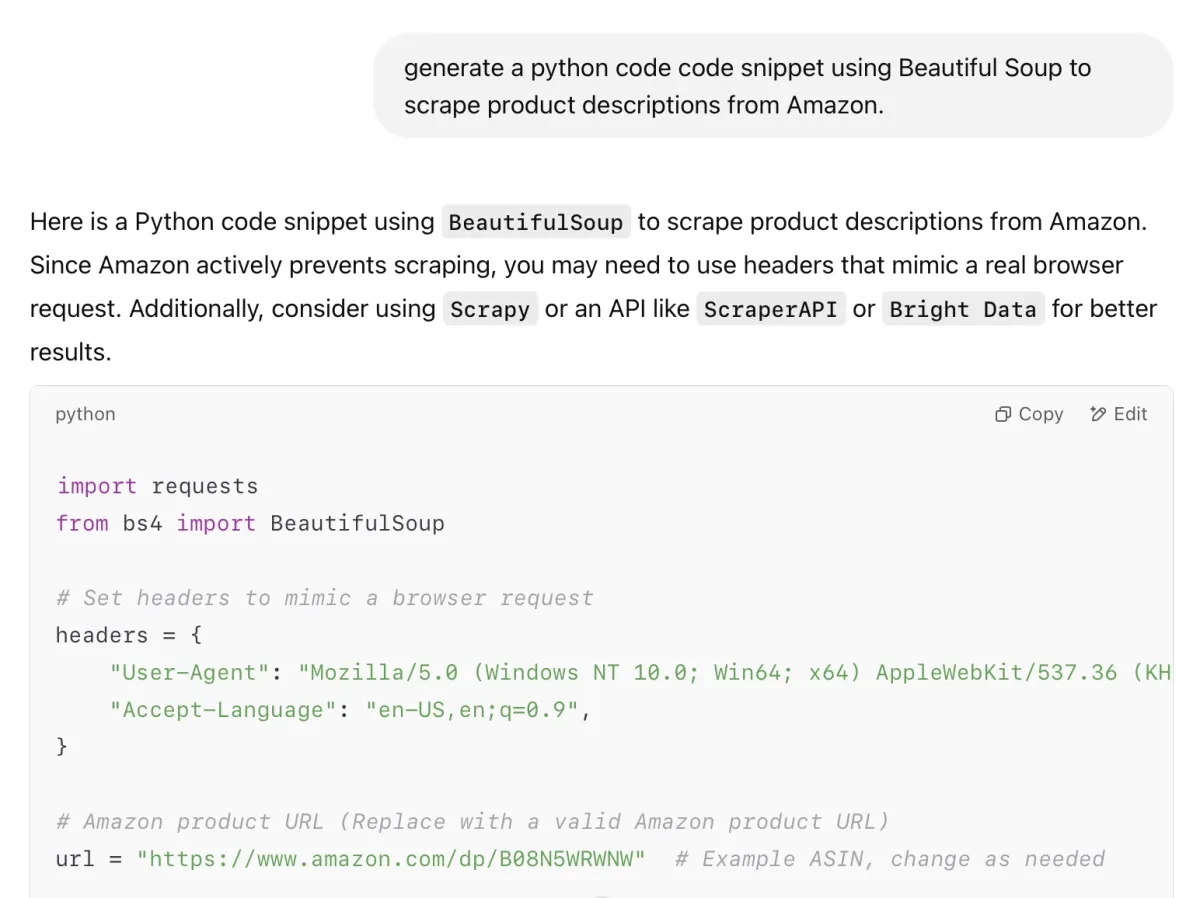Click the Bright Data inline code tag
This screenshot has height=898, width=1200.
963,309
